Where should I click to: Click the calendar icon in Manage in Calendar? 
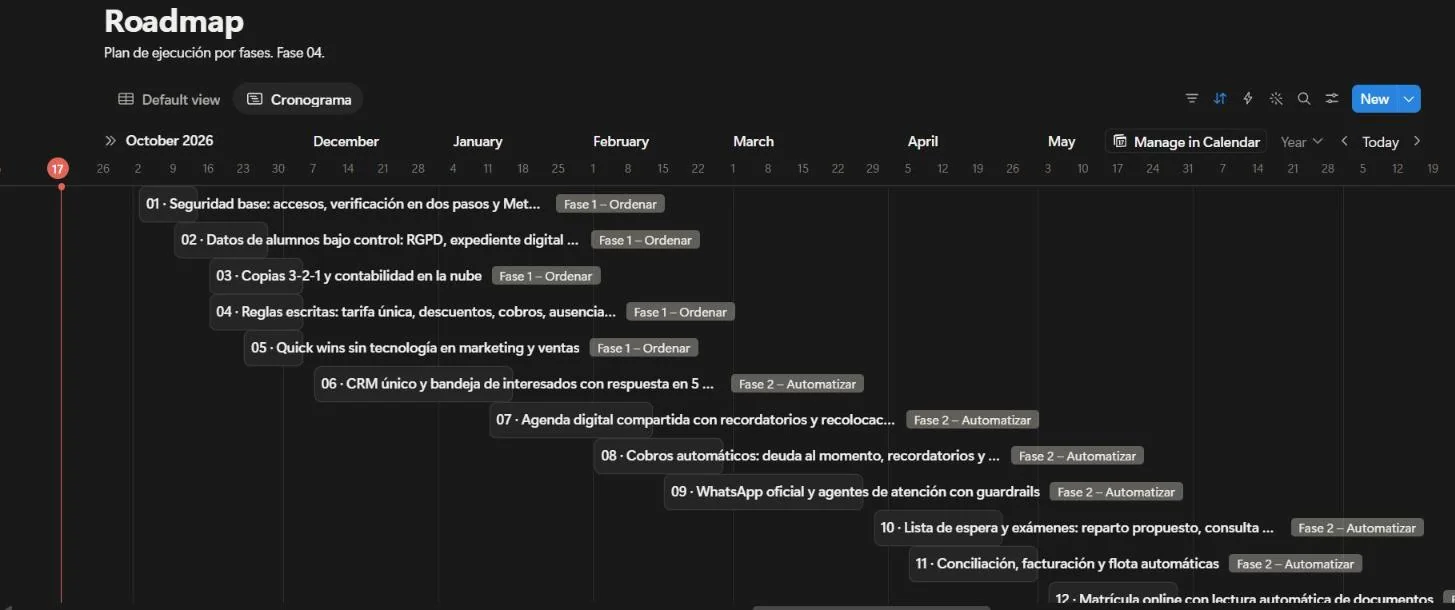(1120, 141)
